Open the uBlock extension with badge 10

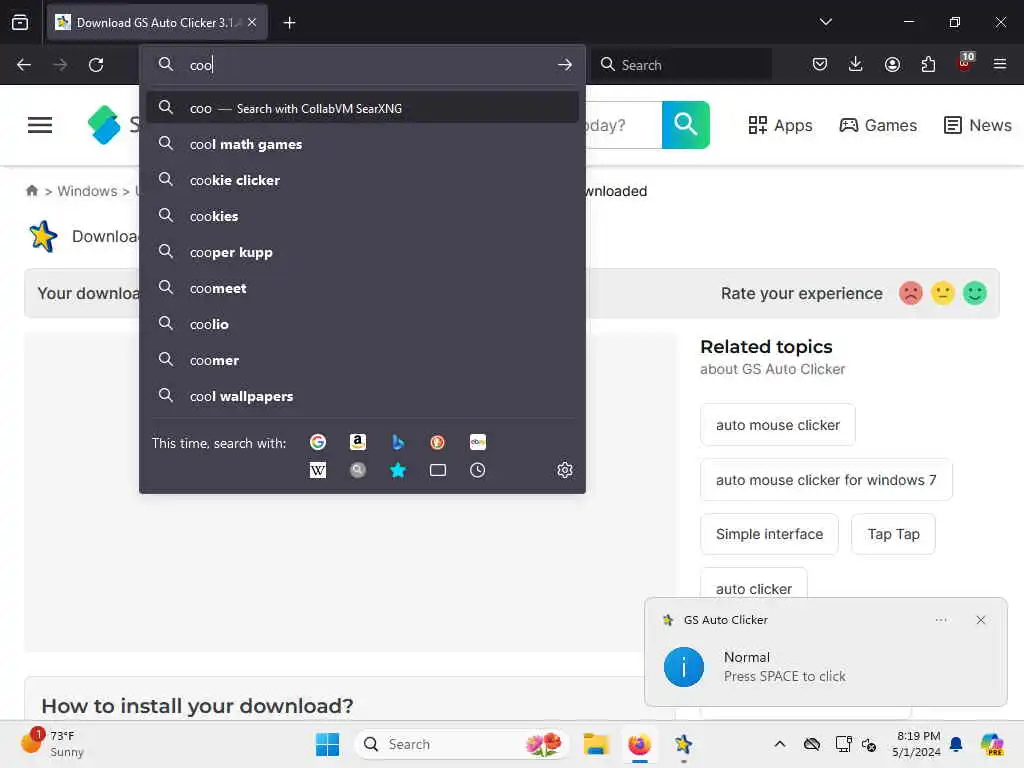click(965, 63)
